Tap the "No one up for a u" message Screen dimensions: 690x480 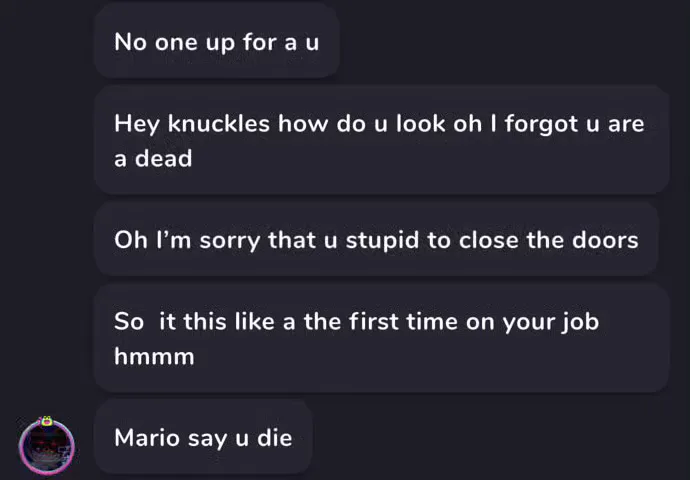(216, 42)
